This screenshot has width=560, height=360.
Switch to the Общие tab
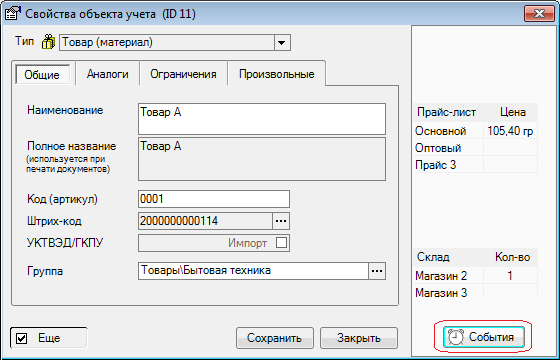tap(42, 74)
